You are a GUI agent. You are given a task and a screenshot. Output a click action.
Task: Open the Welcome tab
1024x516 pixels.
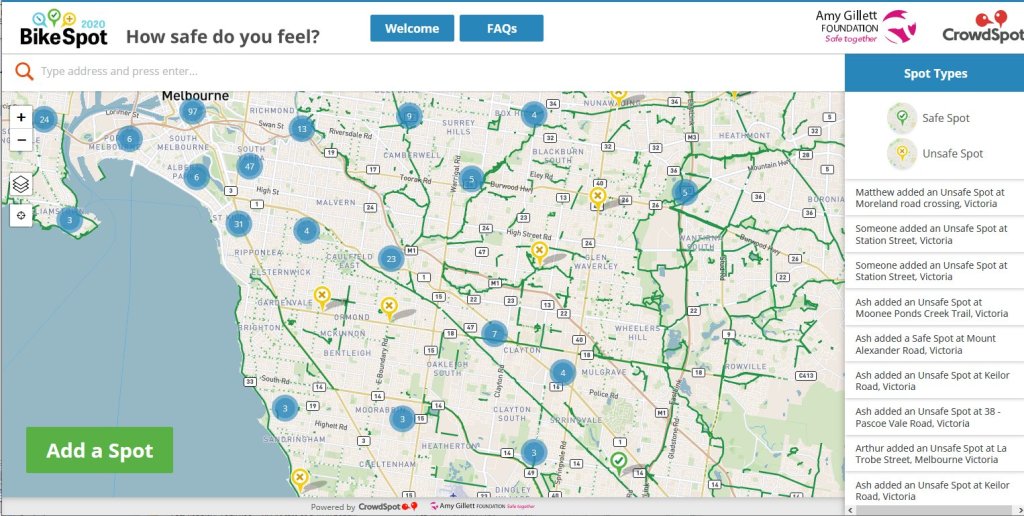coord(412,28)
